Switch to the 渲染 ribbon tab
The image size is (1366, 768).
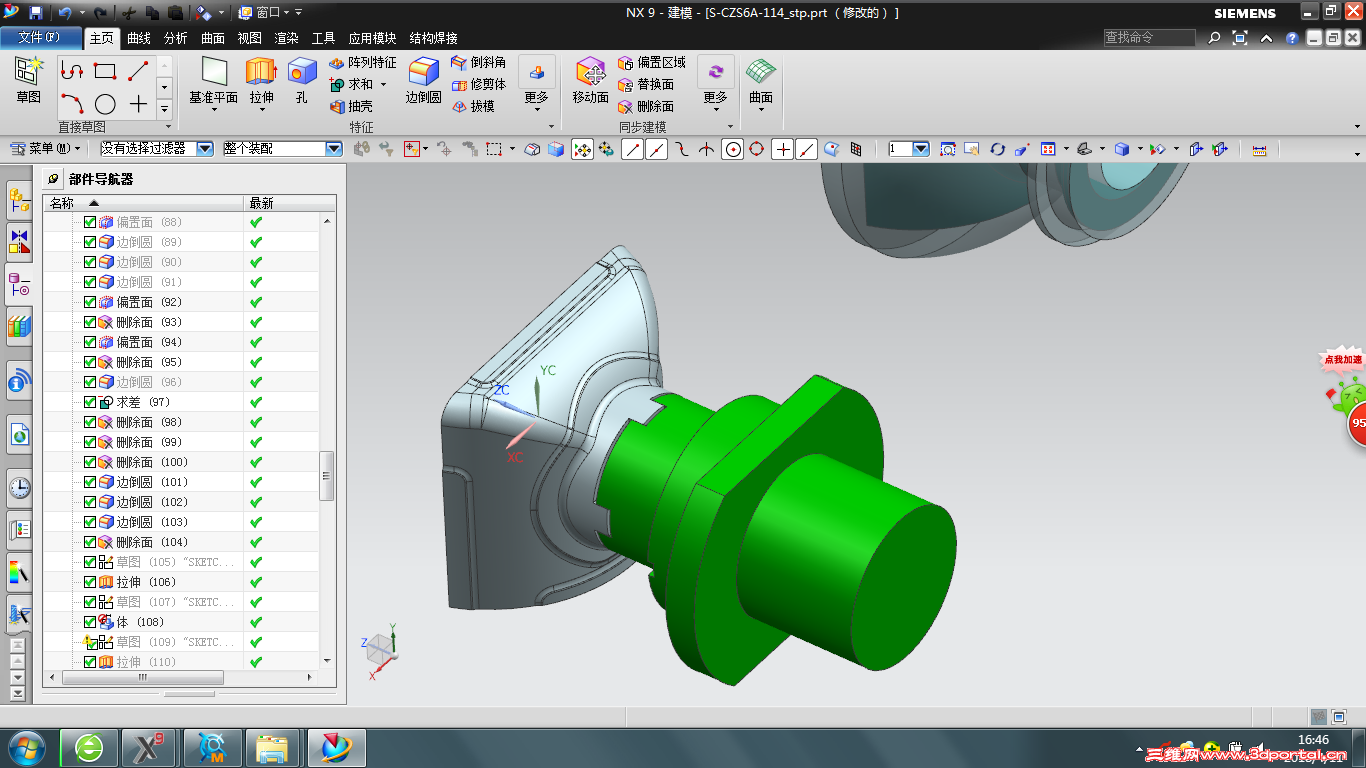pos(286,38)
